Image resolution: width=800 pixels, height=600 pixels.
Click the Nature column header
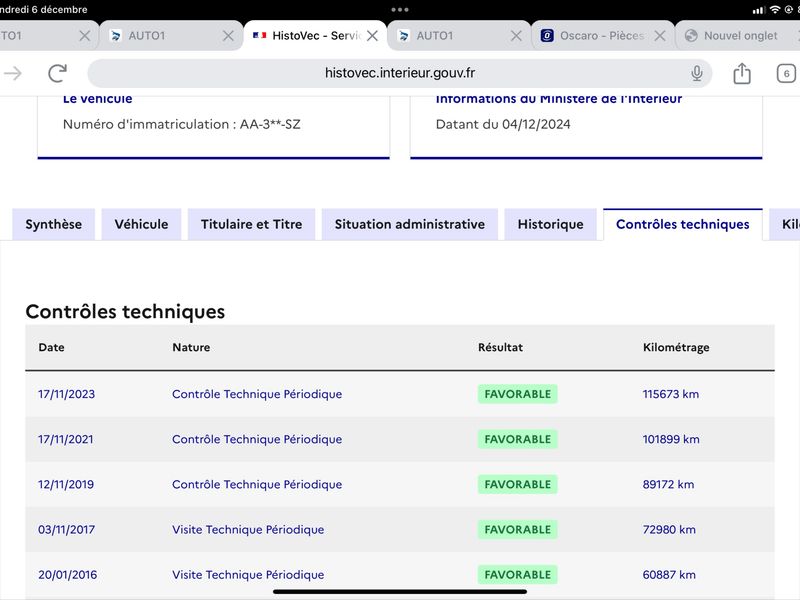click(191, 347)
